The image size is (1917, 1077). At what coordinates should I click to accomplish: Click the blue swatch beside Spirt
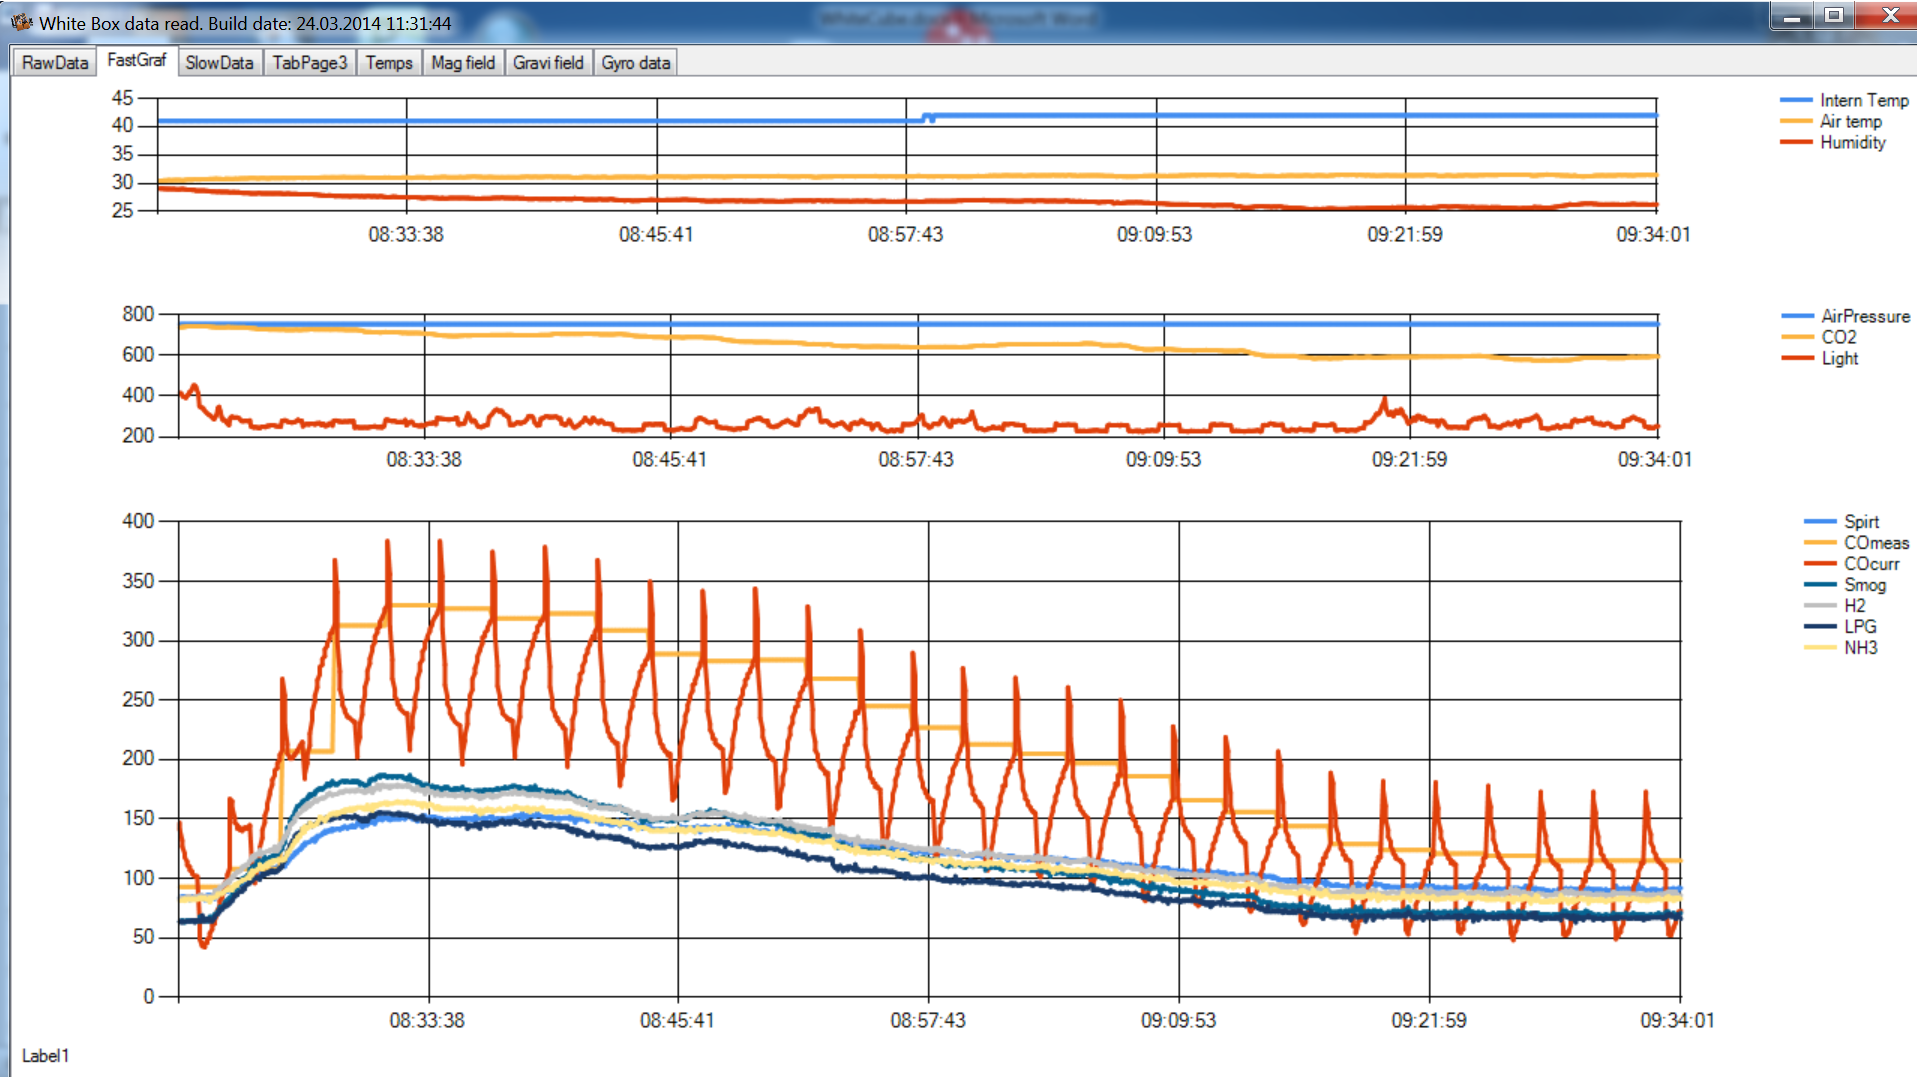tap(1821, 521)
